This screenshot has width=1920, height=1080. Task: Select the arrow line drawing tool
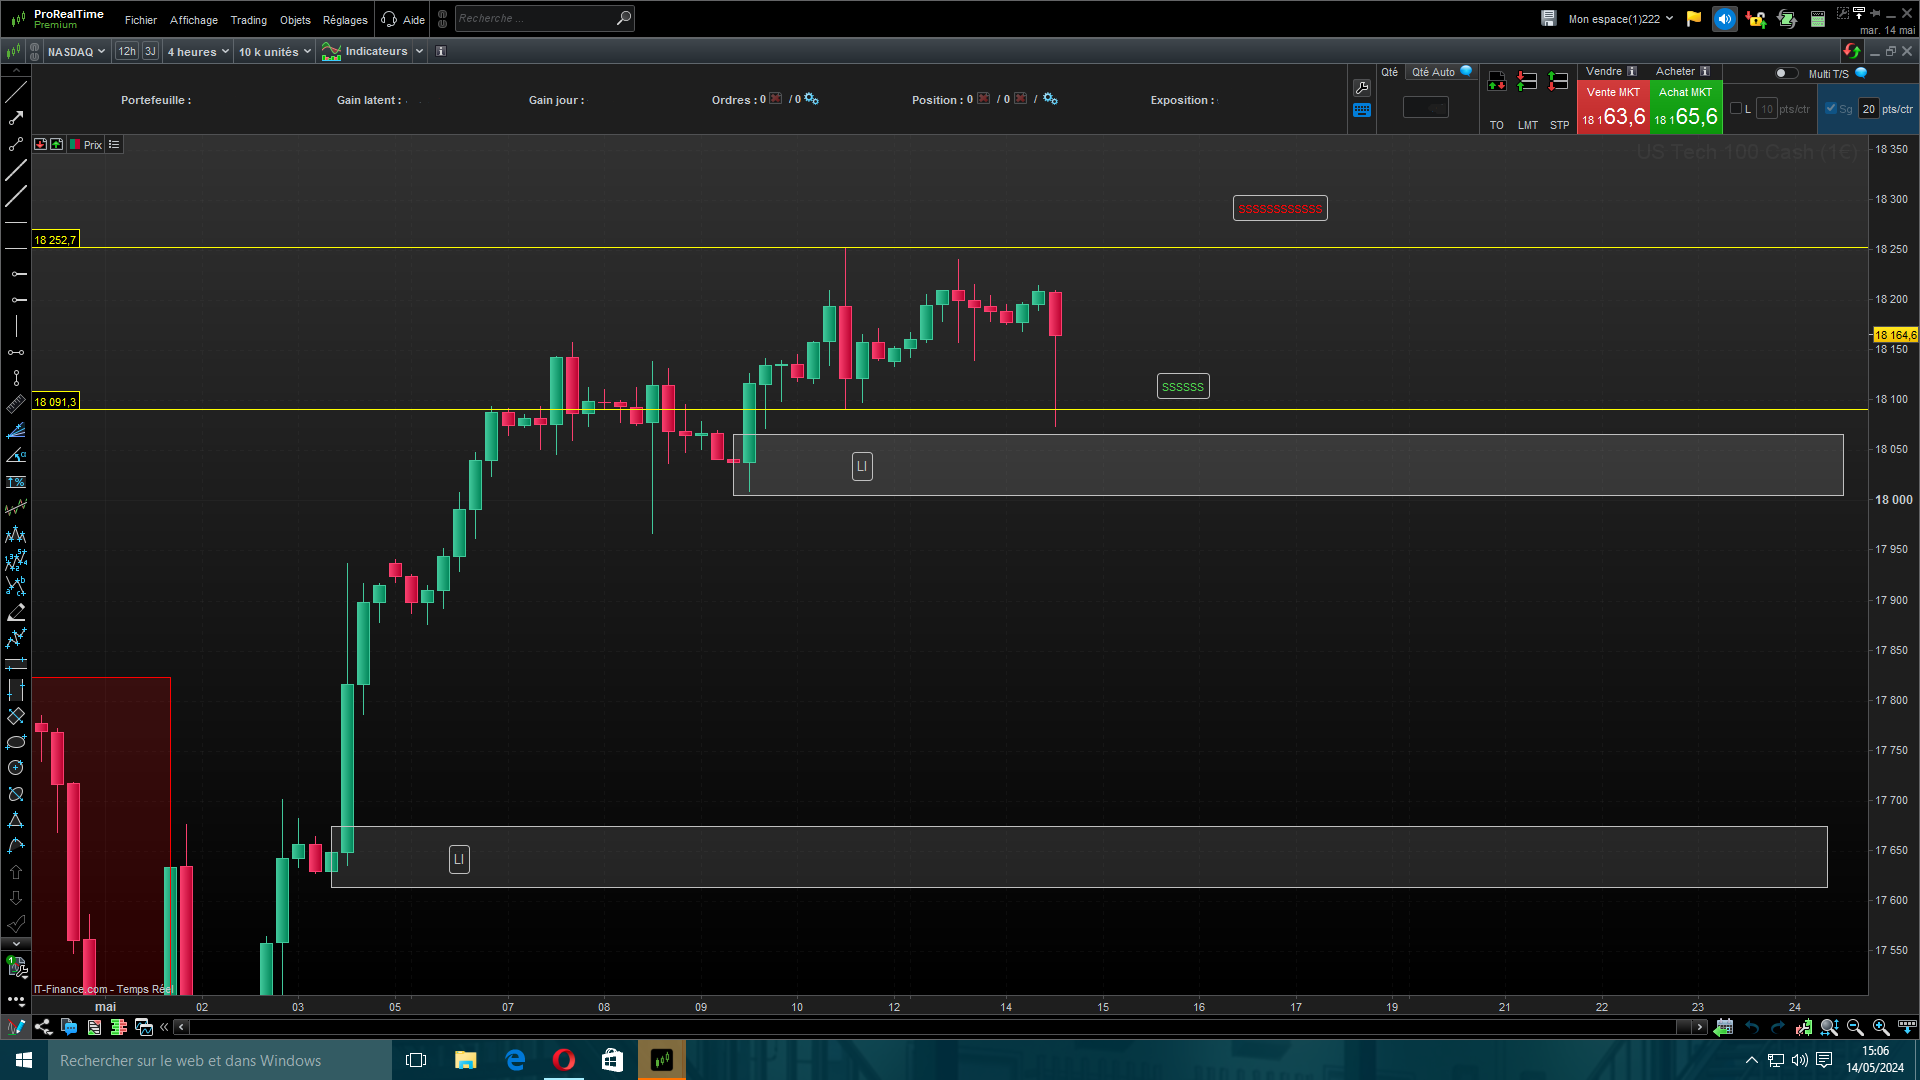[16, 118]
